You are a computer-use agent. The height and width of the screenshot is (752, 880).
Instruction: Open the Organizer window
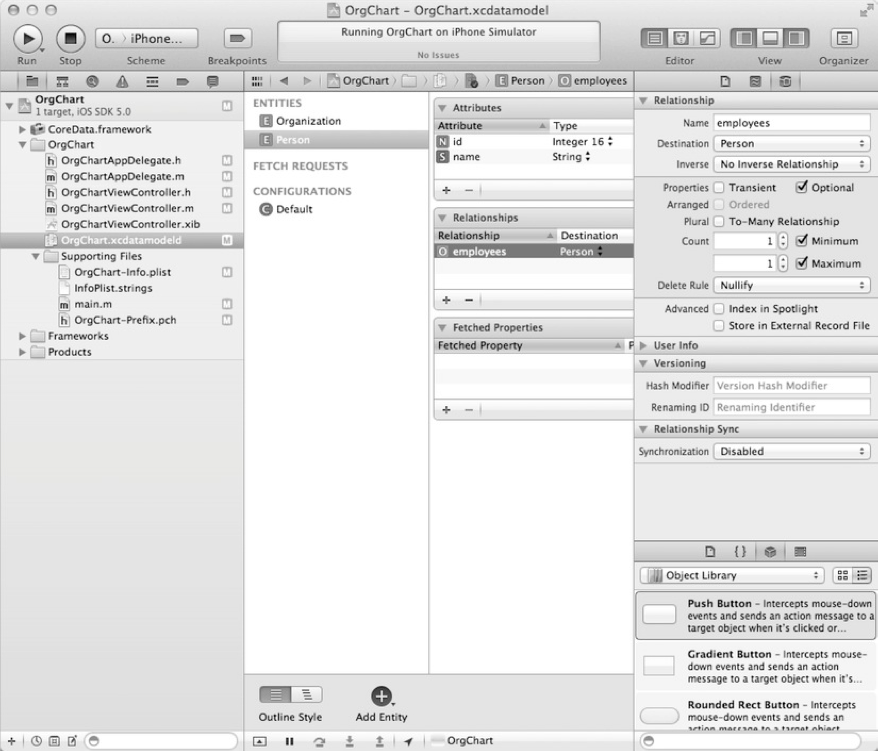click(844, 38)
